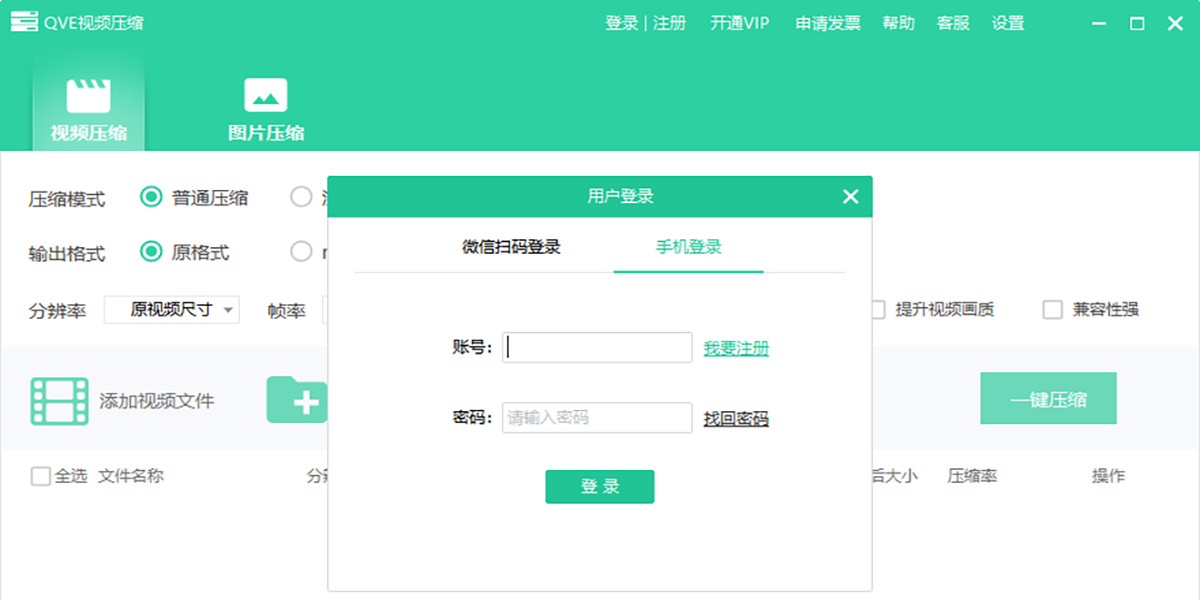Select 原格式 output format radio button
Viewport: 1200px width, 600px height.
point(151,252)
